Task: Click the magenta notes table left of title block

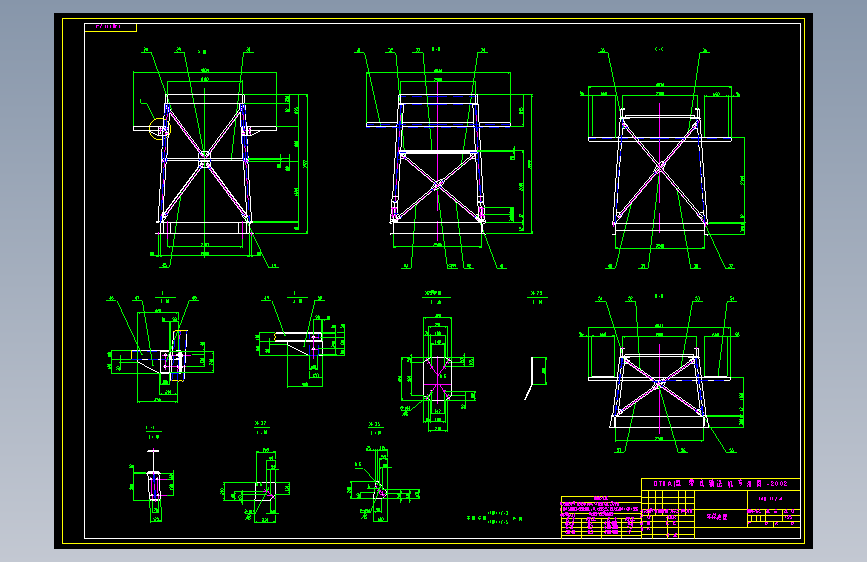Action: tap(601, 517)
